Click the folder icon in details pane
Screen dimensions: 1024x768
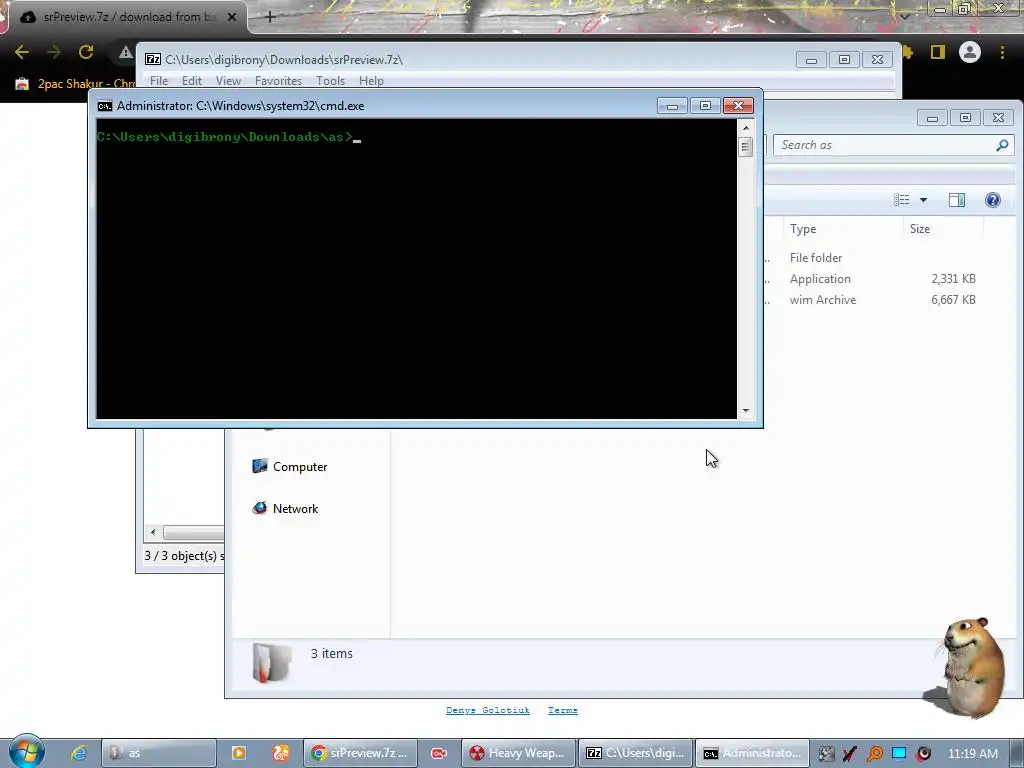271,663
